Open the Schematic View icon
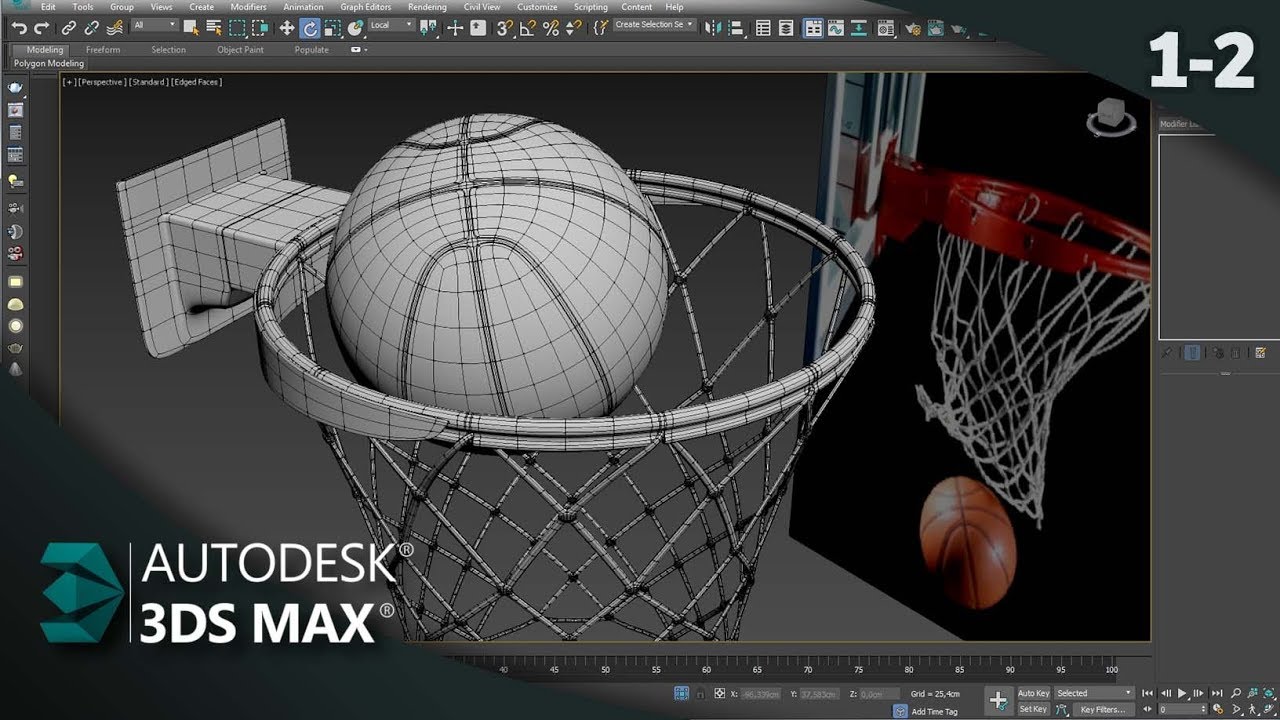1280x720 pixels. [859, 28]
